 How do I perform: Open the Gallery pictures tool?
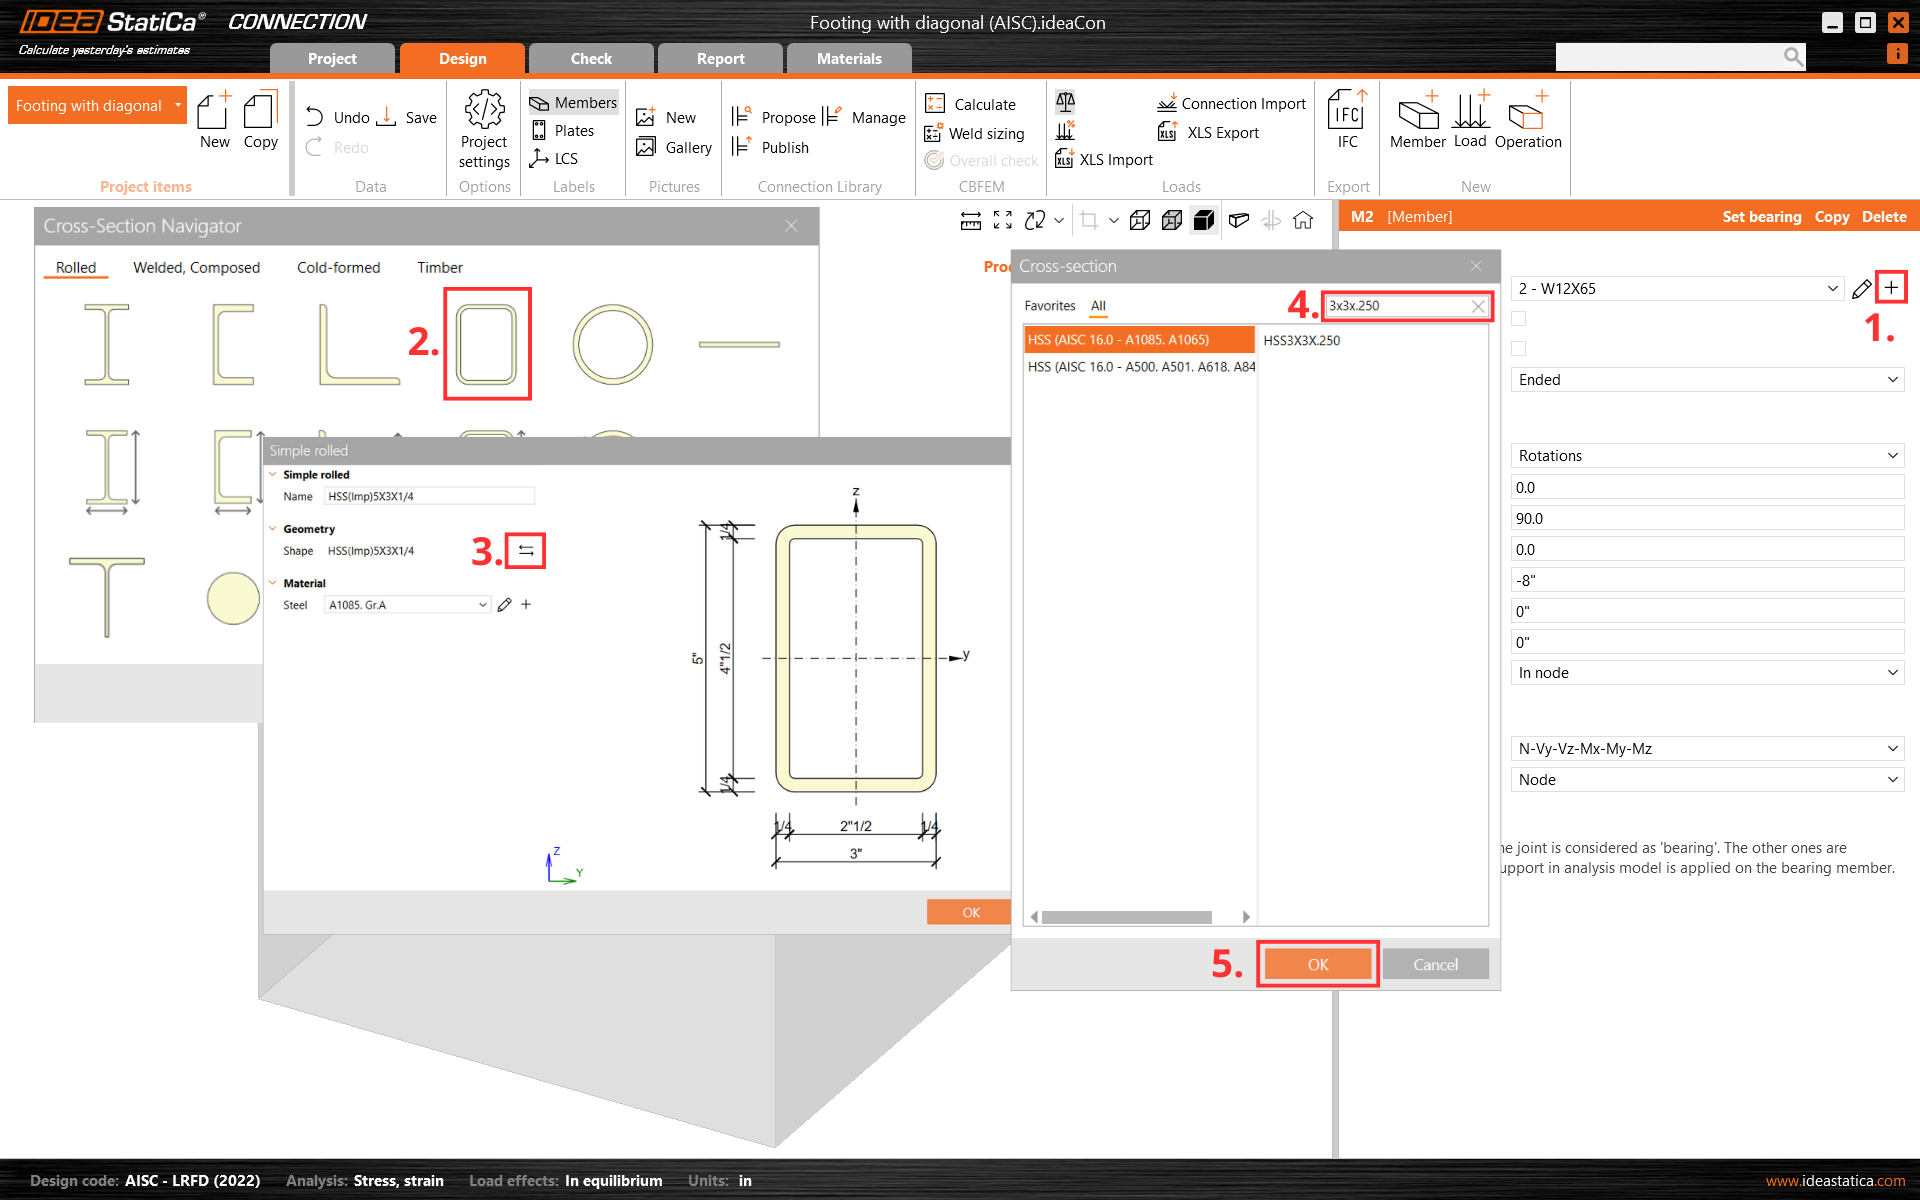coord(673,147)
